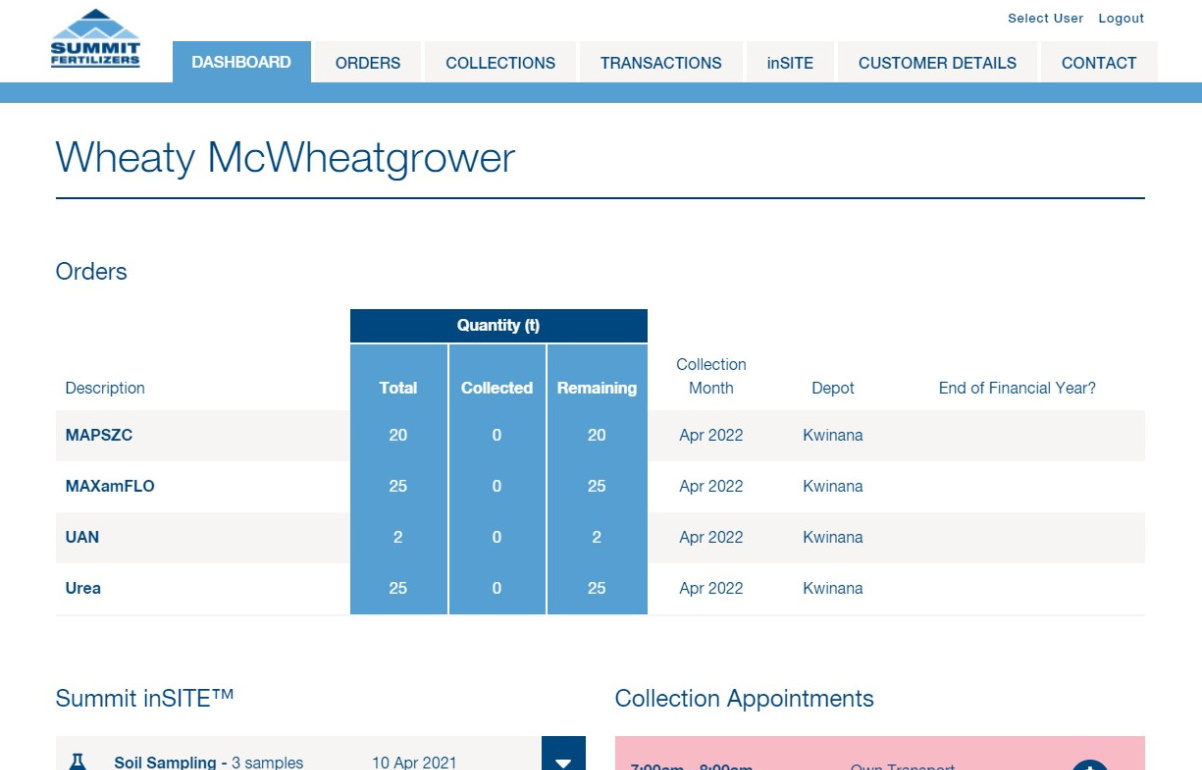The width and height of the screenshot is (1202, 770).
Task: Open the MAPSZC order
Action: (x=99, y=435)
